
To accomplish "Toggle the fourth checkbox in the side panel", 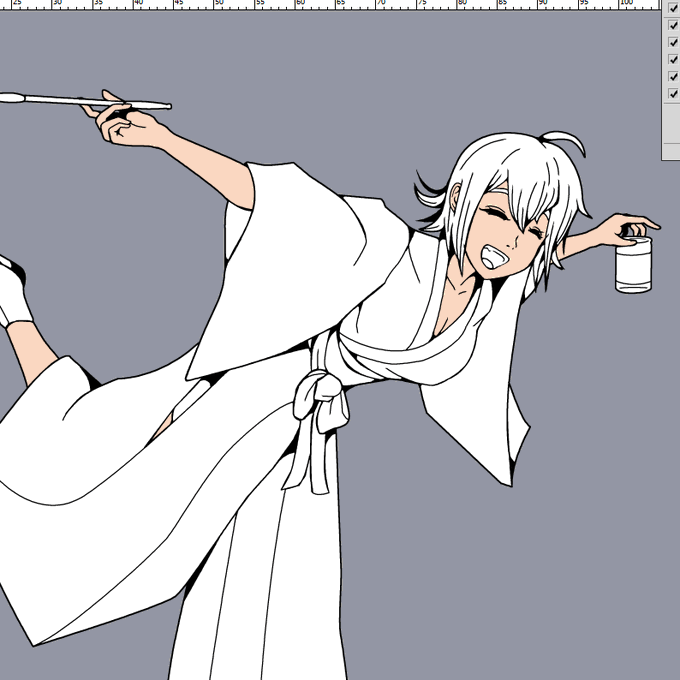I will (x=673, y=59).
